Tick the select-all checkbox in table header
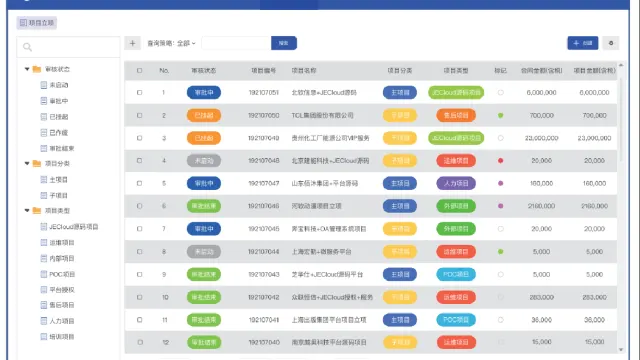640x360 pixels. point(140,71)
